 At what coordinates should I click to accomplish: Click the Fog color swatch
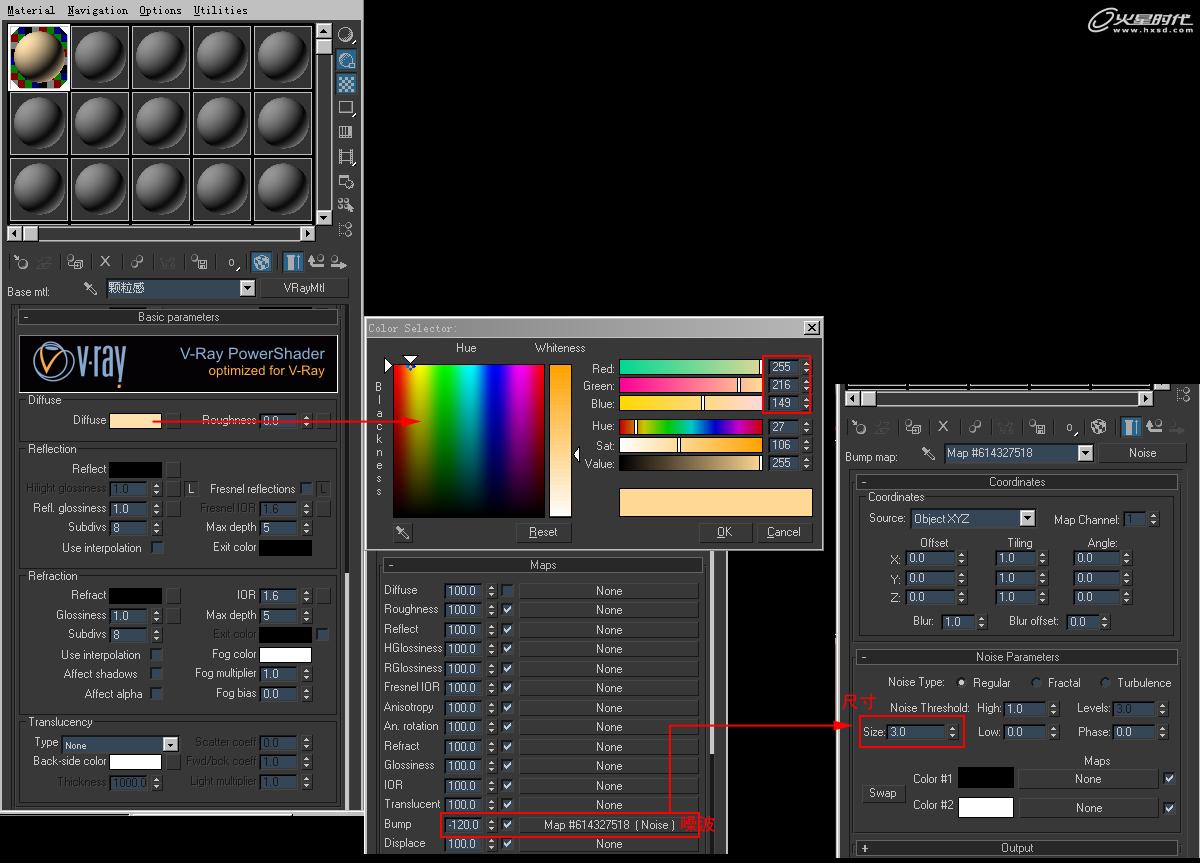pyautogui.click(x=286, y=655)
